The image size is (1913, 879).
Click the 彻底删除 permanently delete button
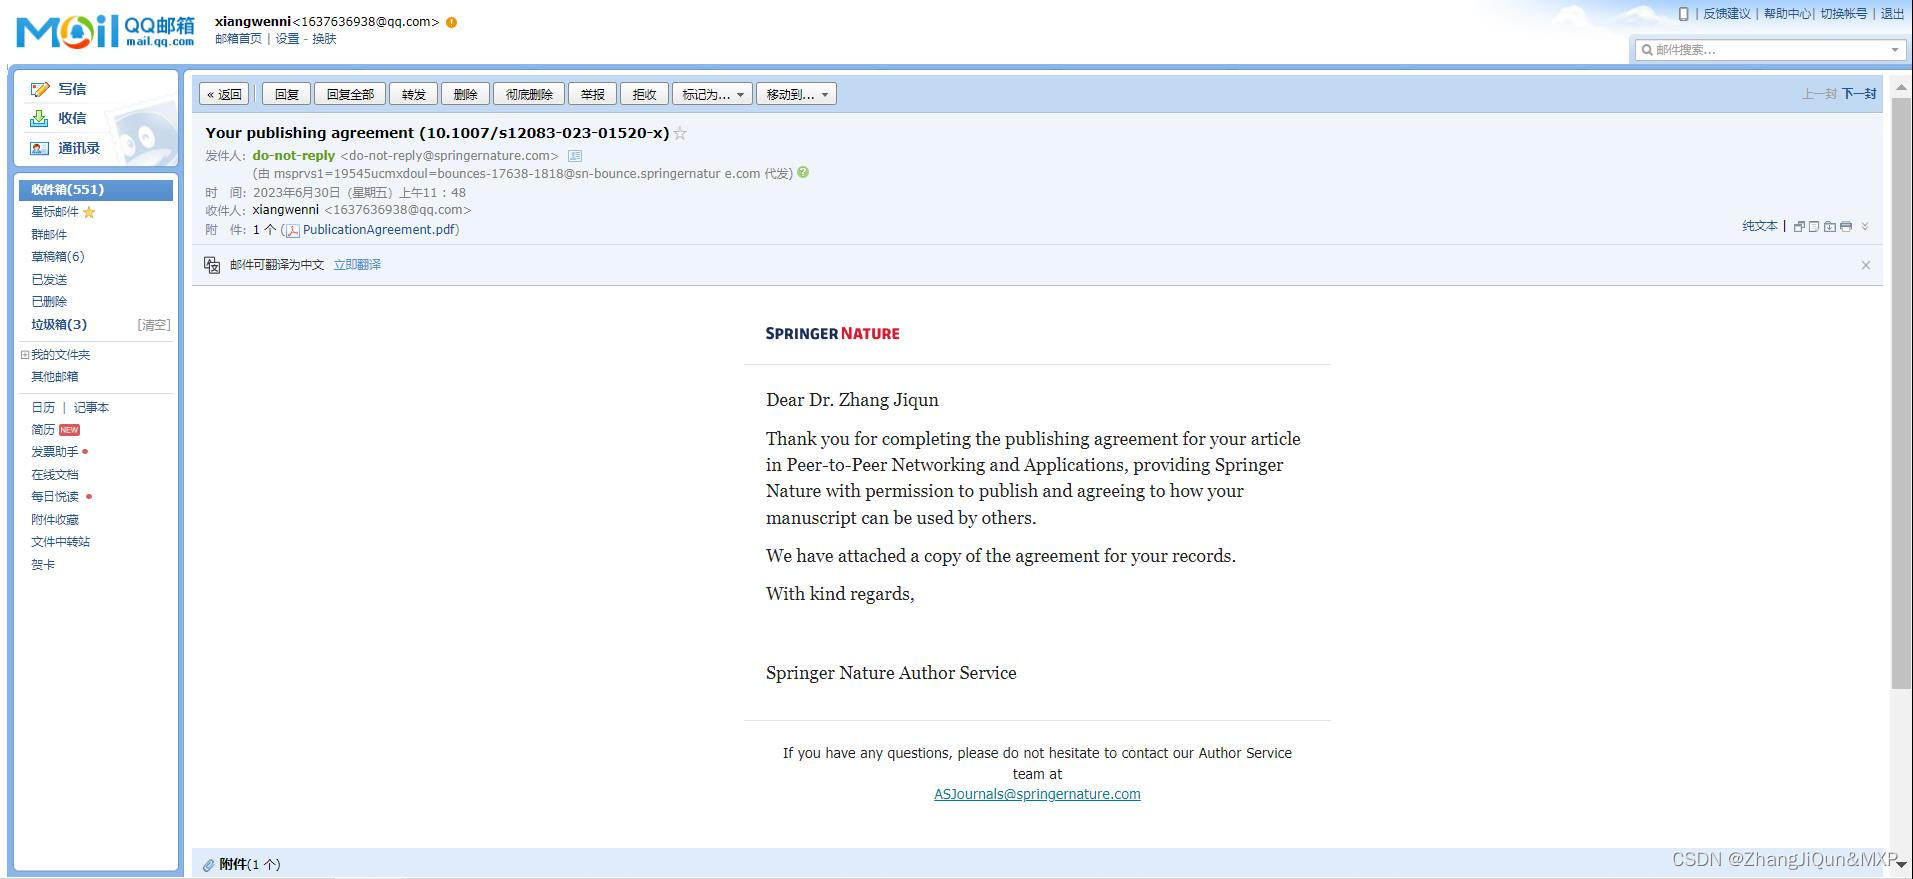tap(529, 94)
